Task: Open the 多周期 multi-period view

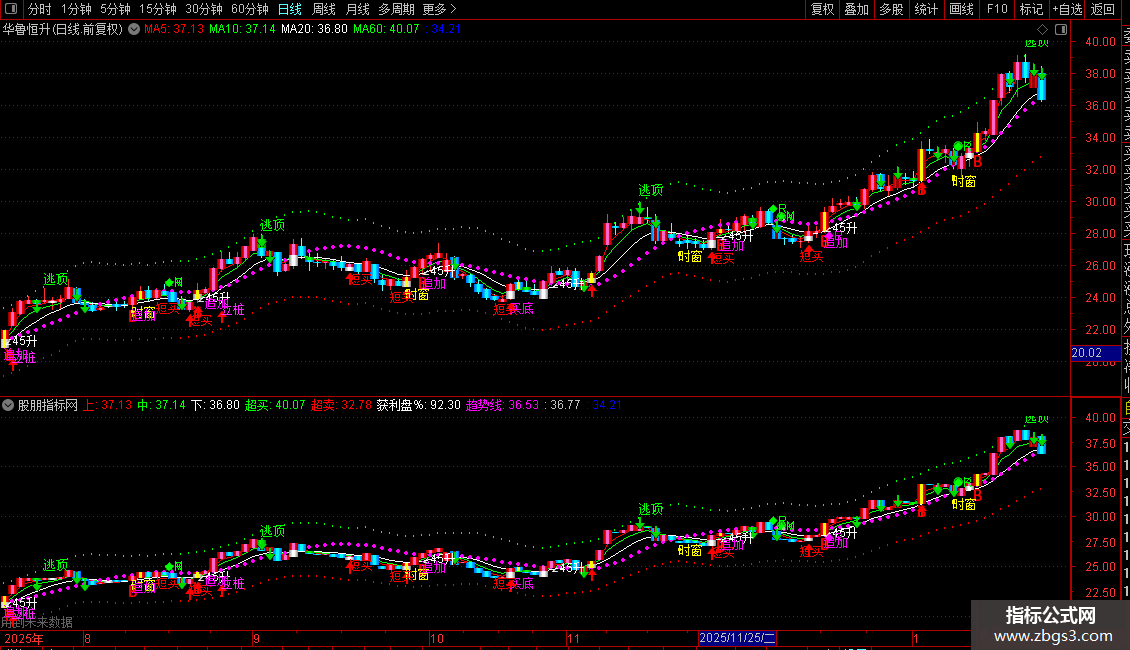Action: pyautogui.click(x=396, y=9)
